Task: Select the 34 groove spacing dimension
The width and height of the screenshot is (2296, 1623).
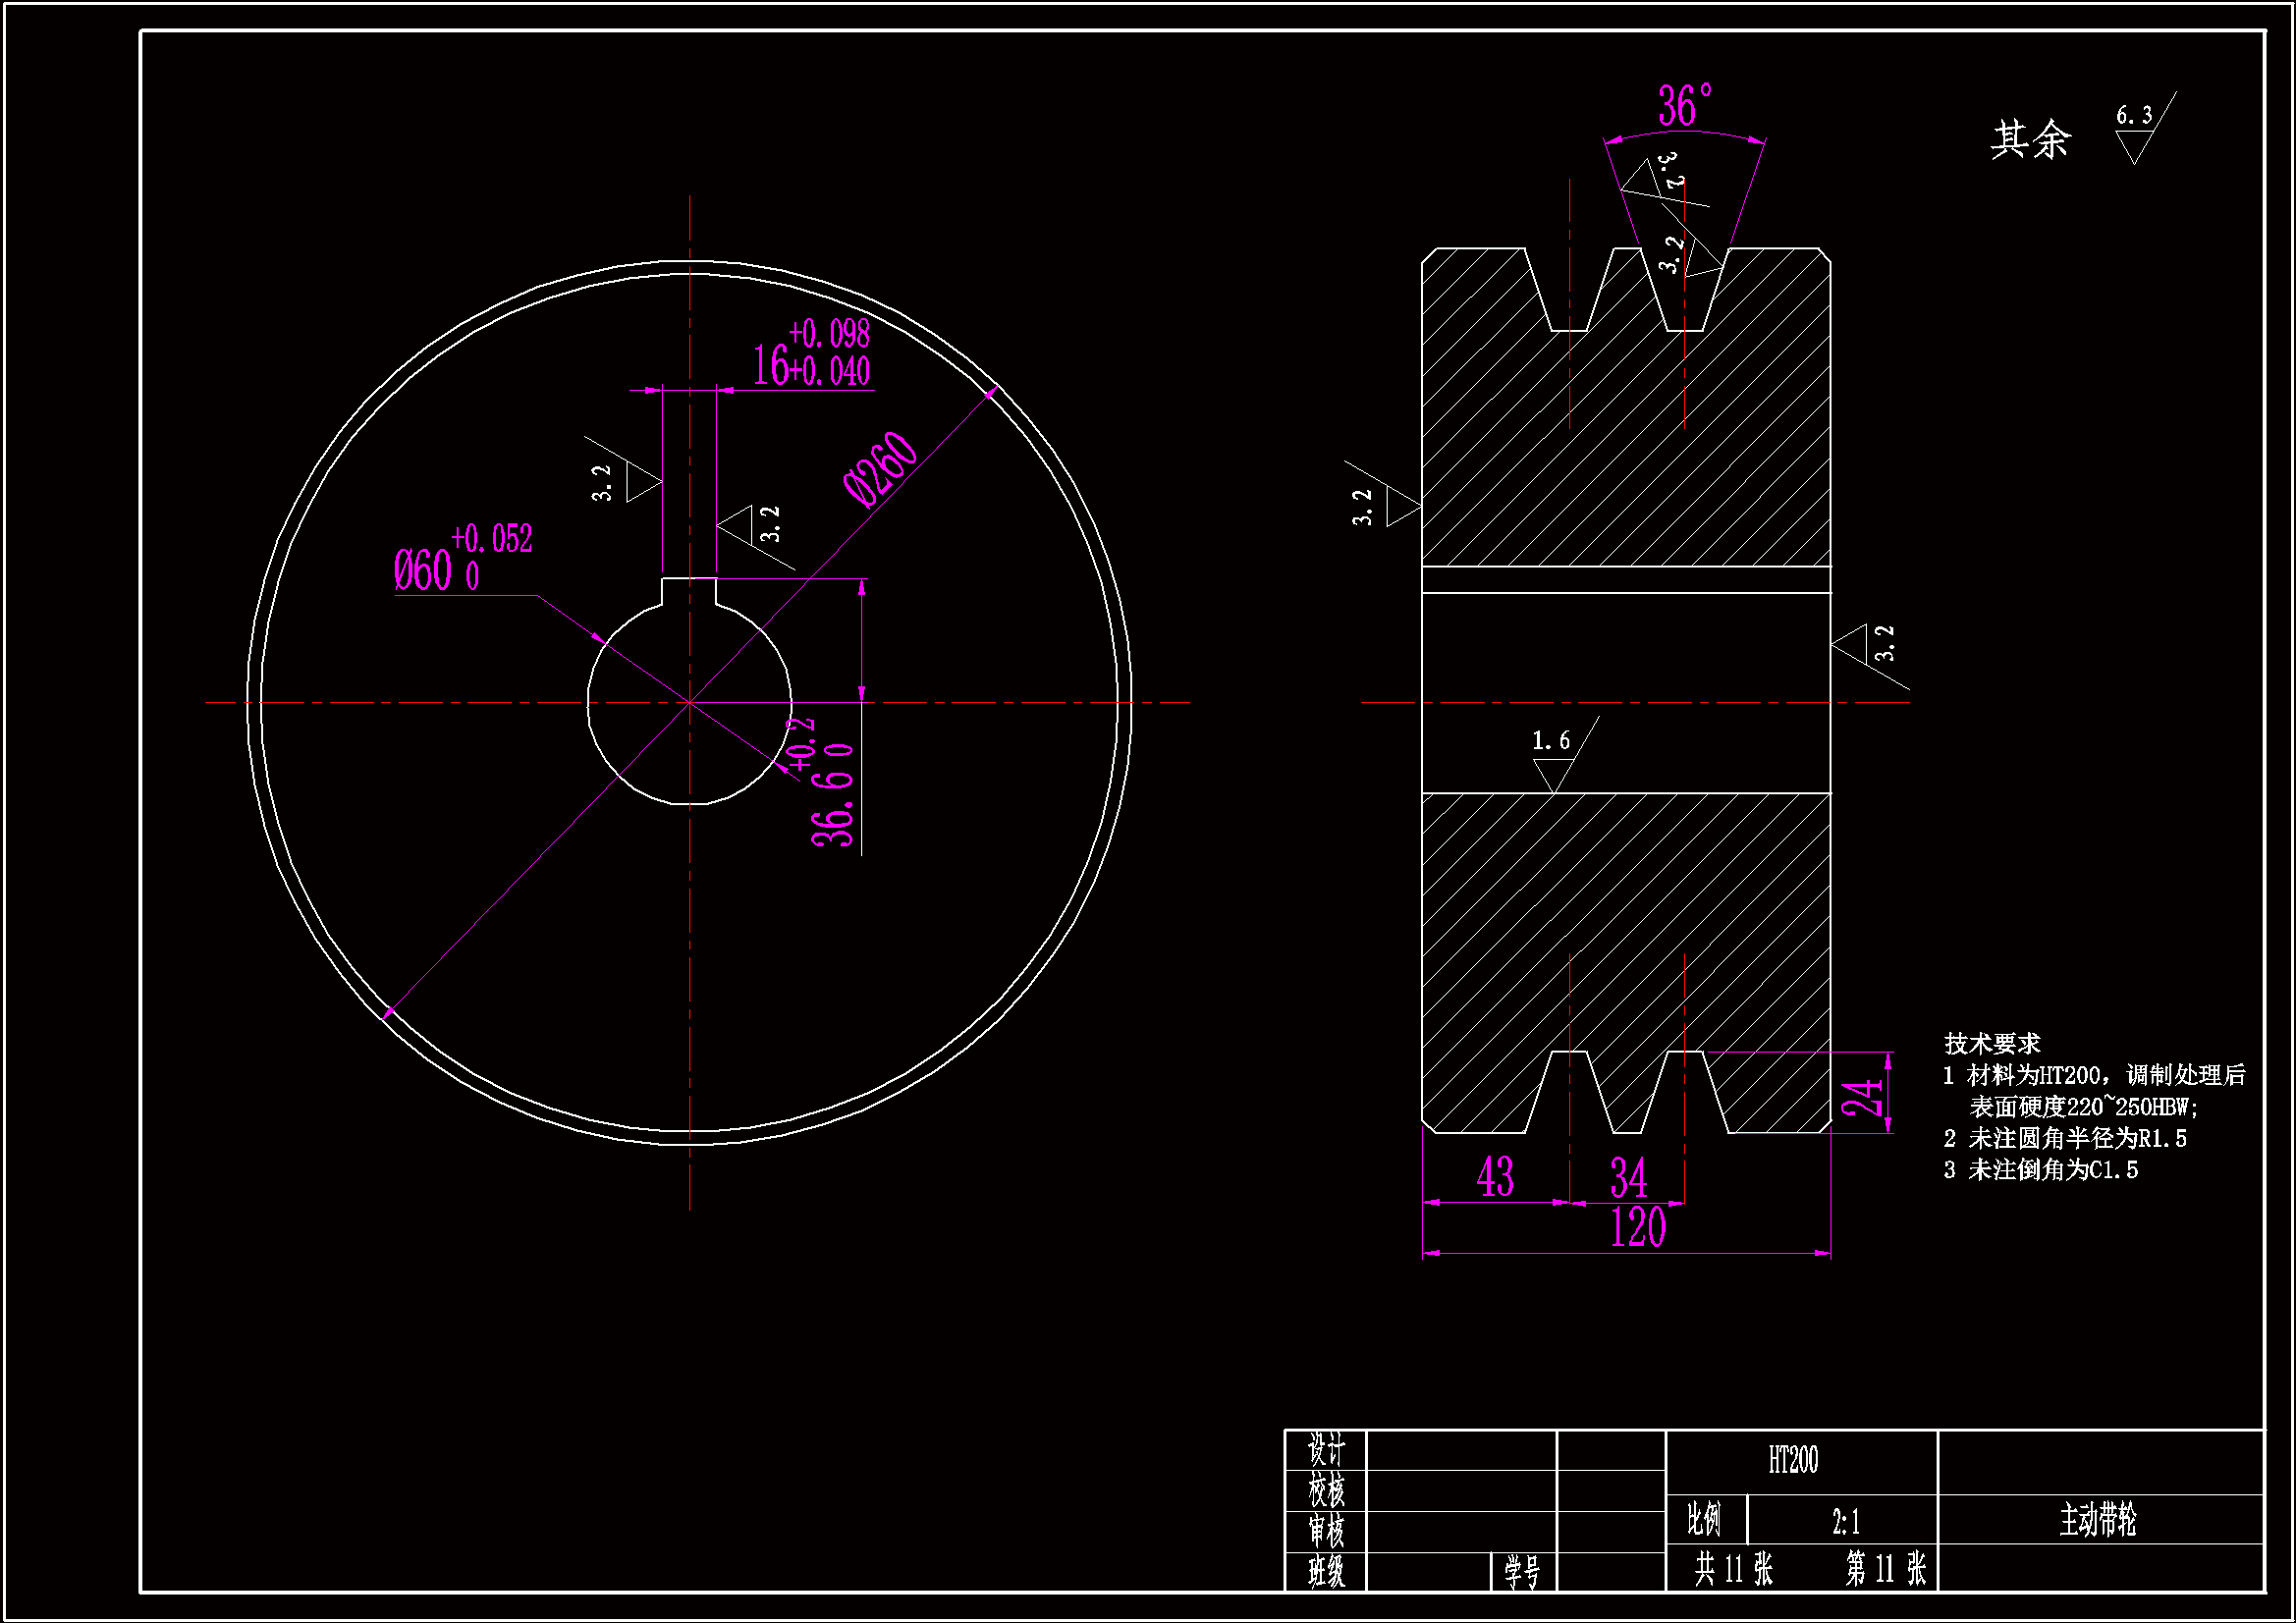Action: pos(1628,1179)
